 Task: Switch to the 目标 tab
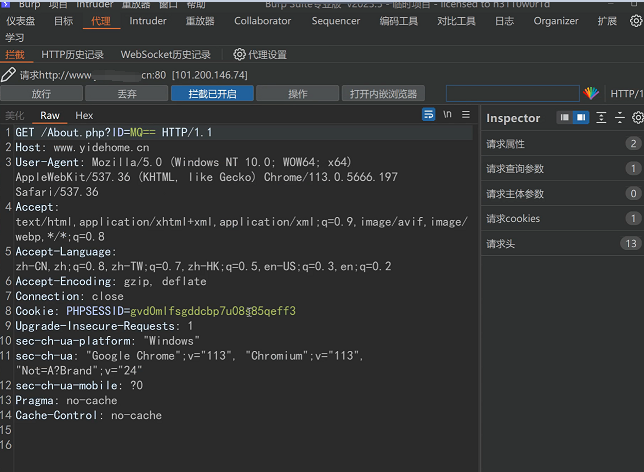(x=63, y=21)
